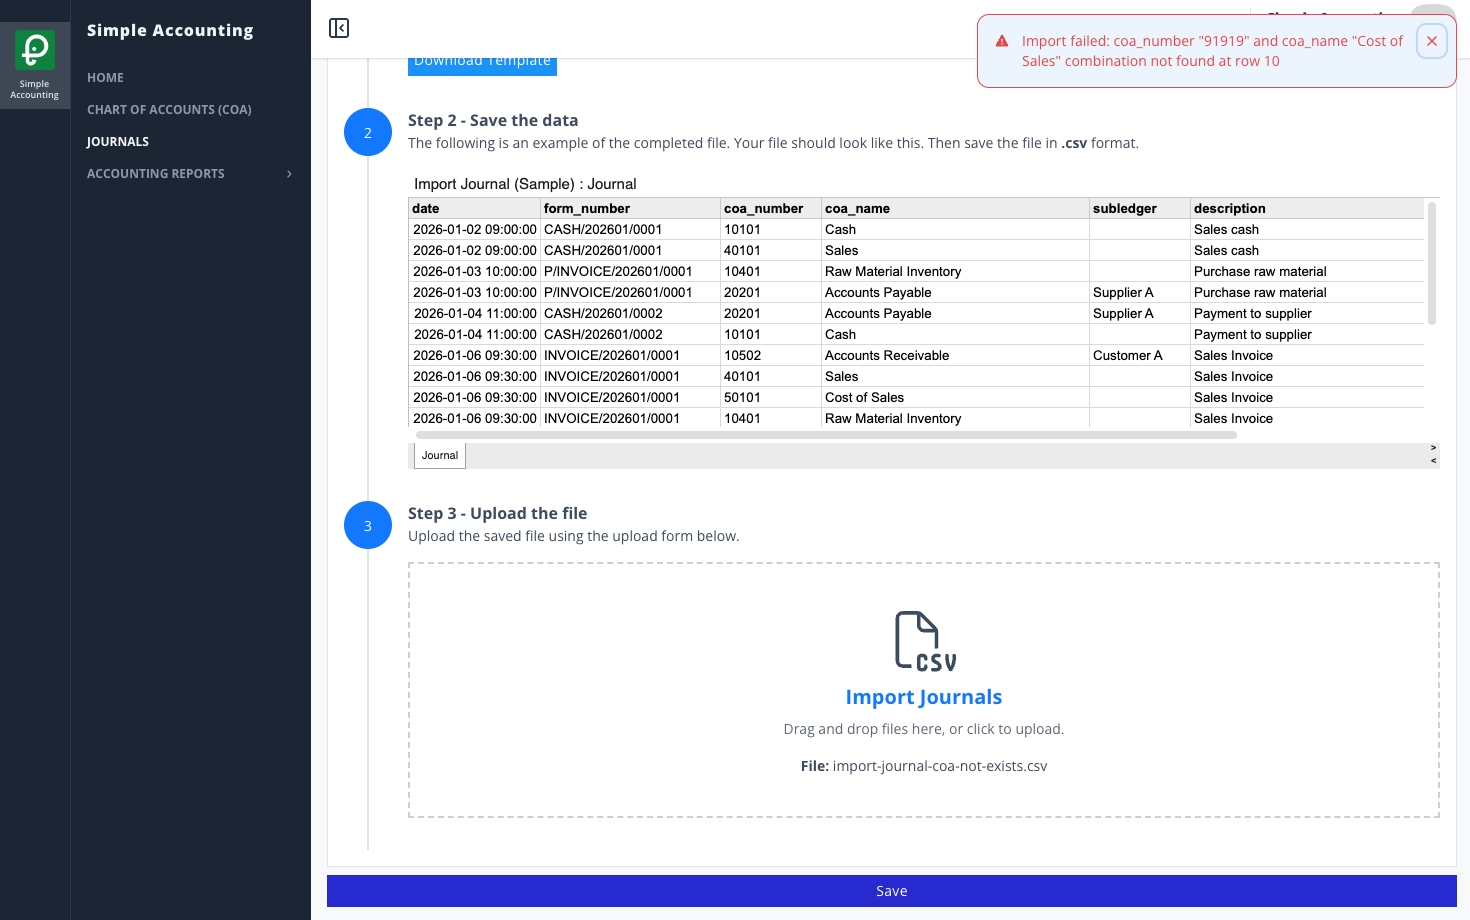Click the step 3 circle indicator

tap(368, 525)
